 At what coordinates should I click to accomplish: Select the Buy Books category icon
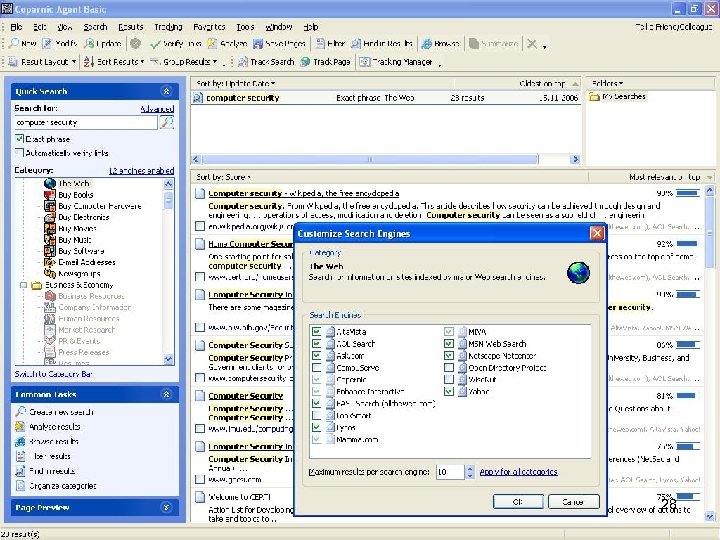pyautogui.click(x=49, y=194)
